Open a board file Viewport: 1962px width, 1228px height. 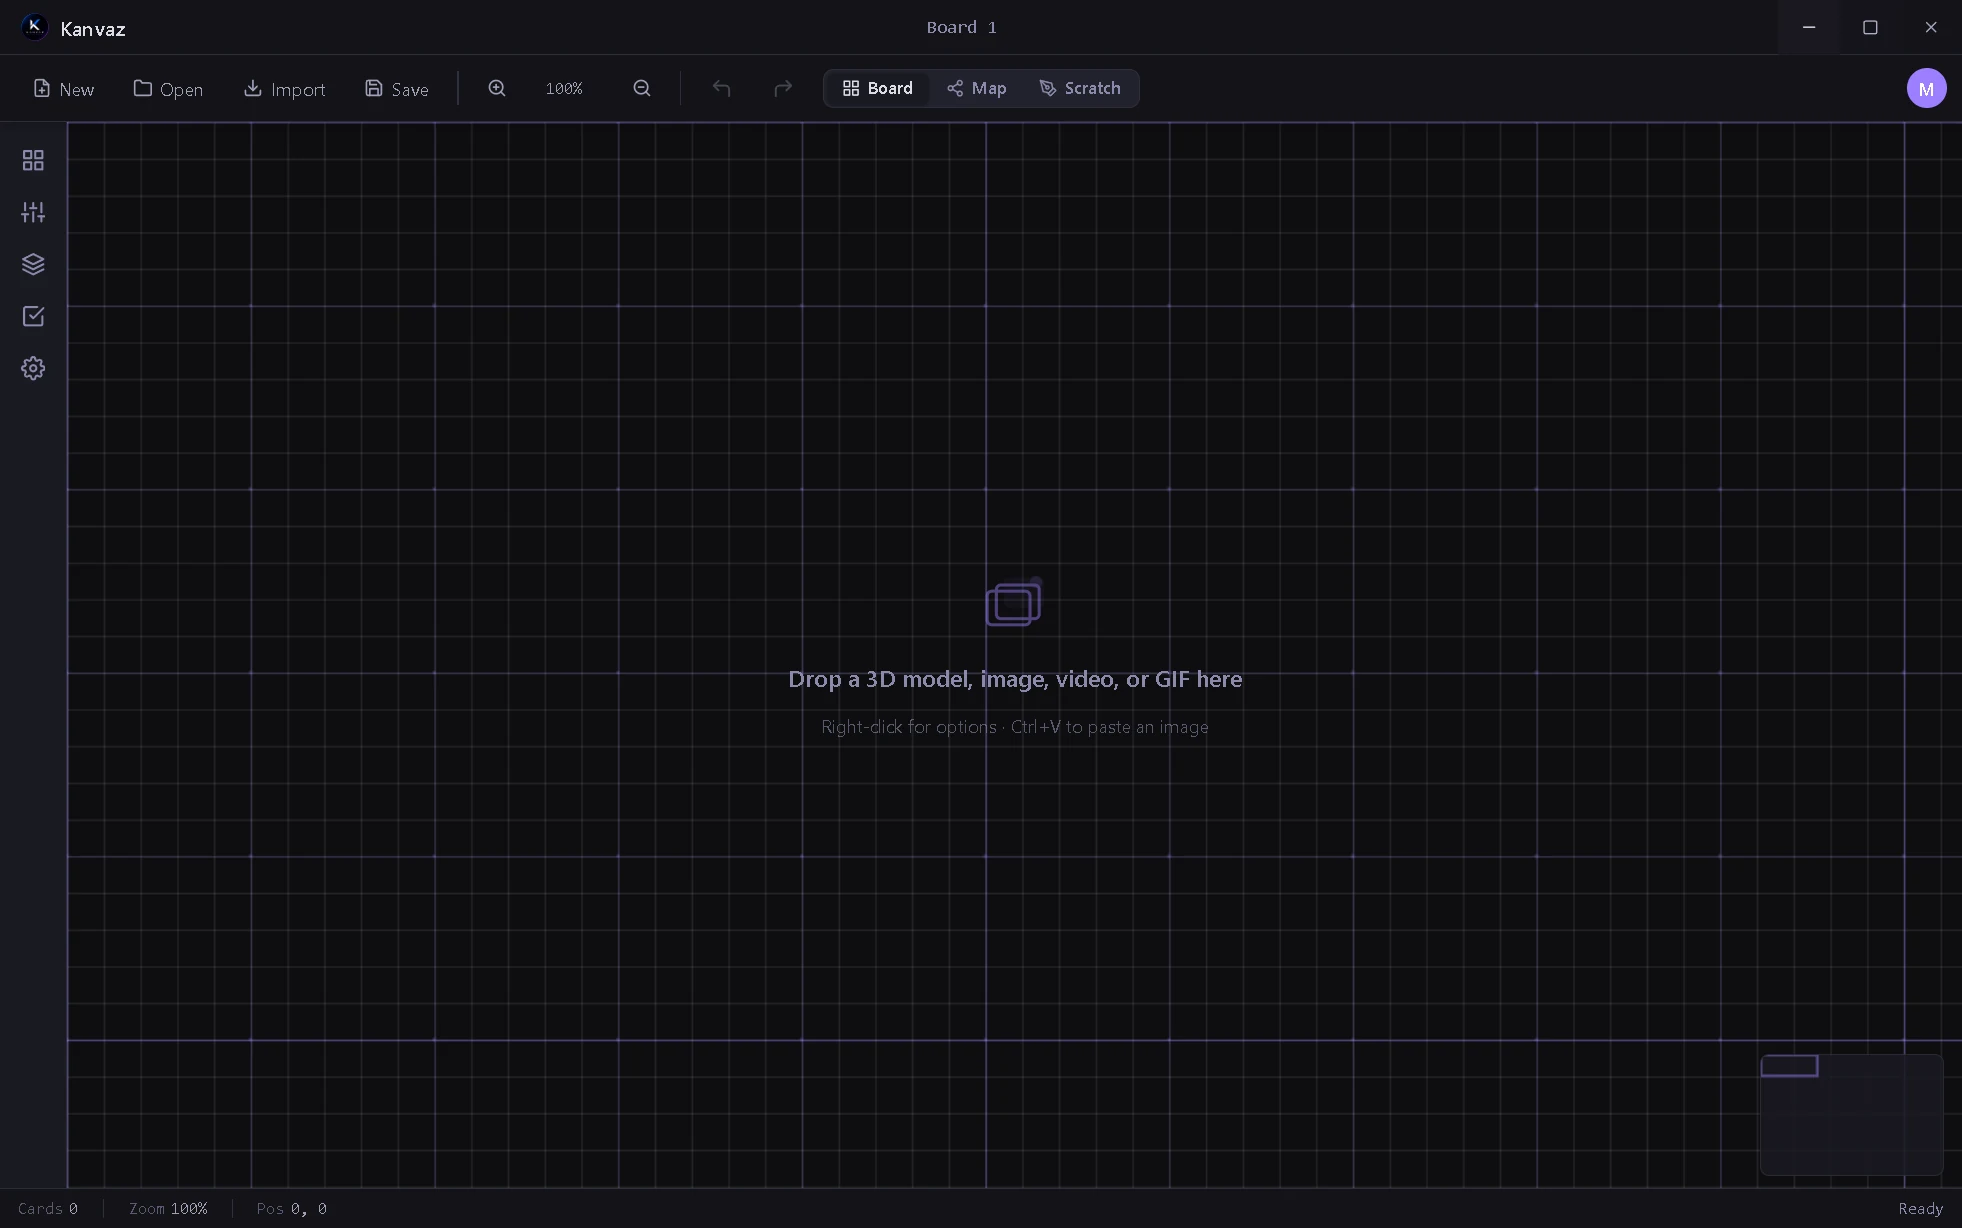(x=168, y=89)
